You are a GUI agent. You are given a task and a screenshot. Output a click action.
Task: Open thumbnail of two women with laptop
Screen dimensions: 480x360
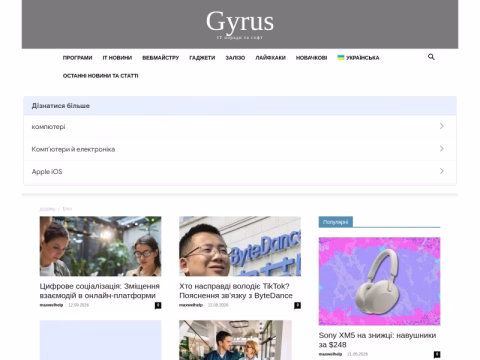tap(100, 246)
